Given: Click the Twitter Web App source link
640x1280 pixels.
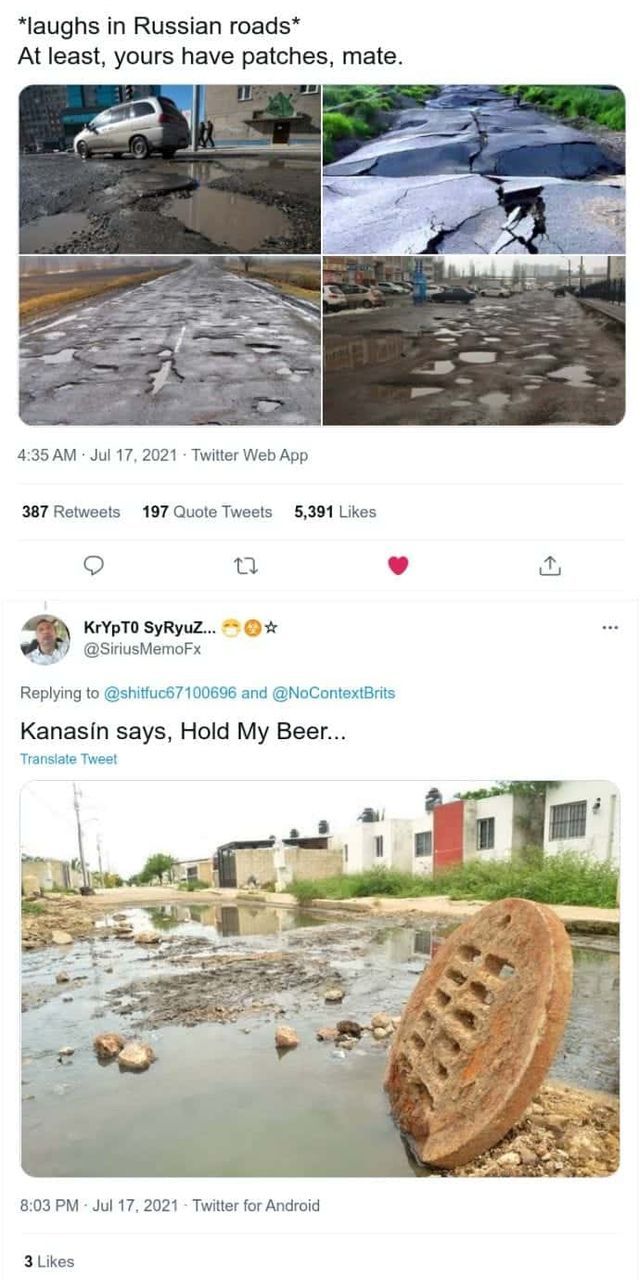Looking at the screenshot, I should coord(250,456).
